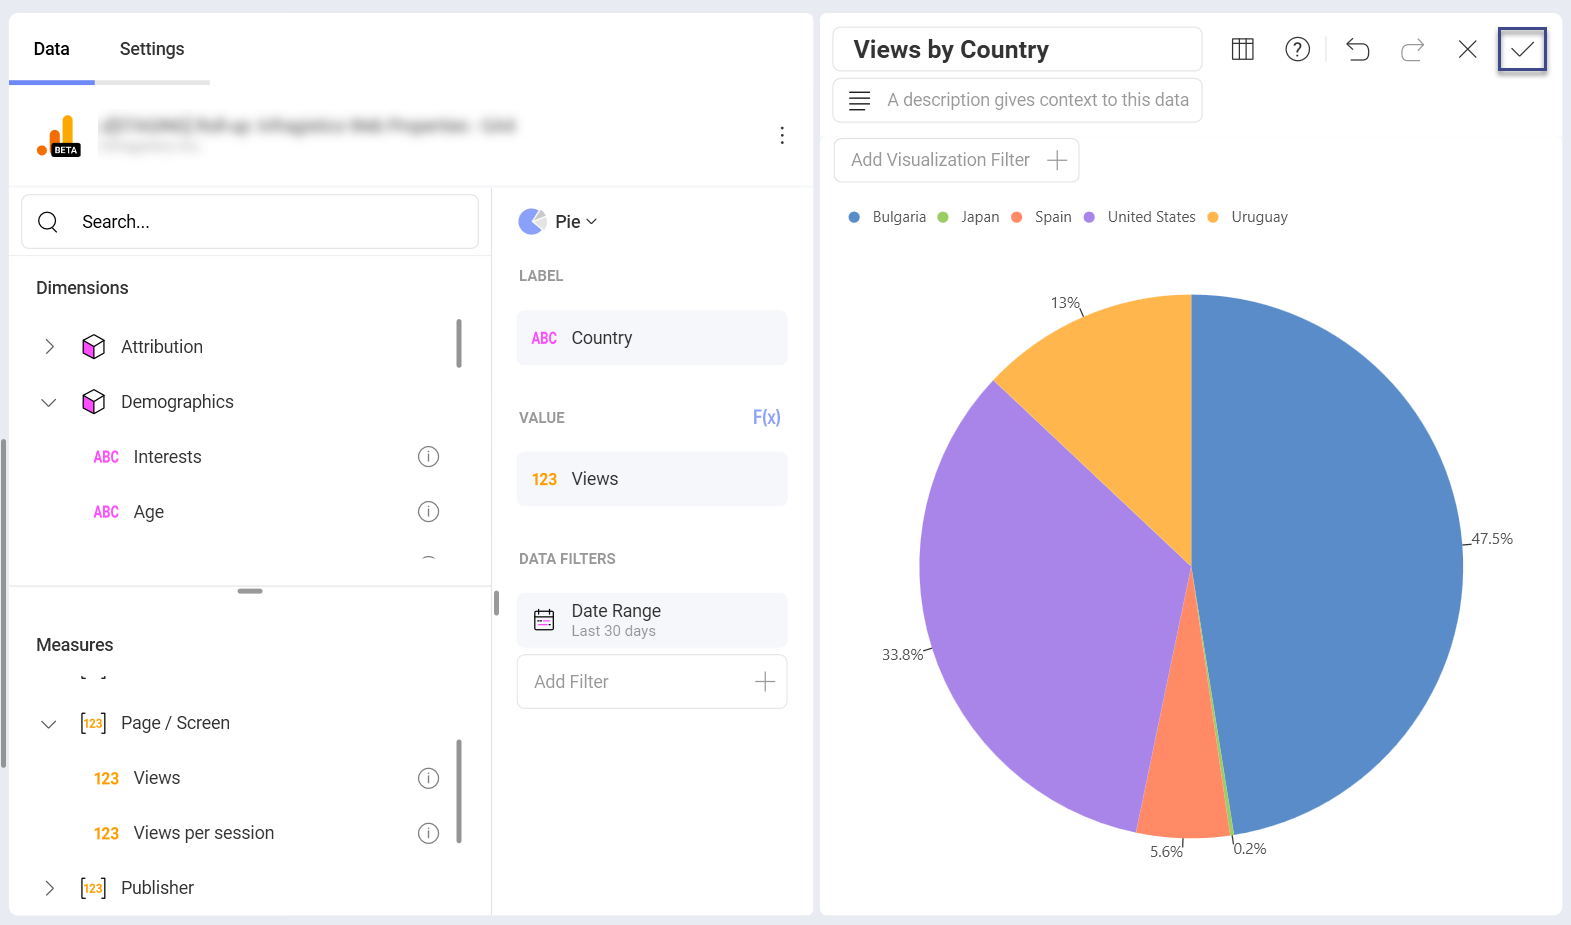The width and height of the screenshot is (1571, 925).
Task: Click the Publisher measure group icon
Action: tap(93, 888)
